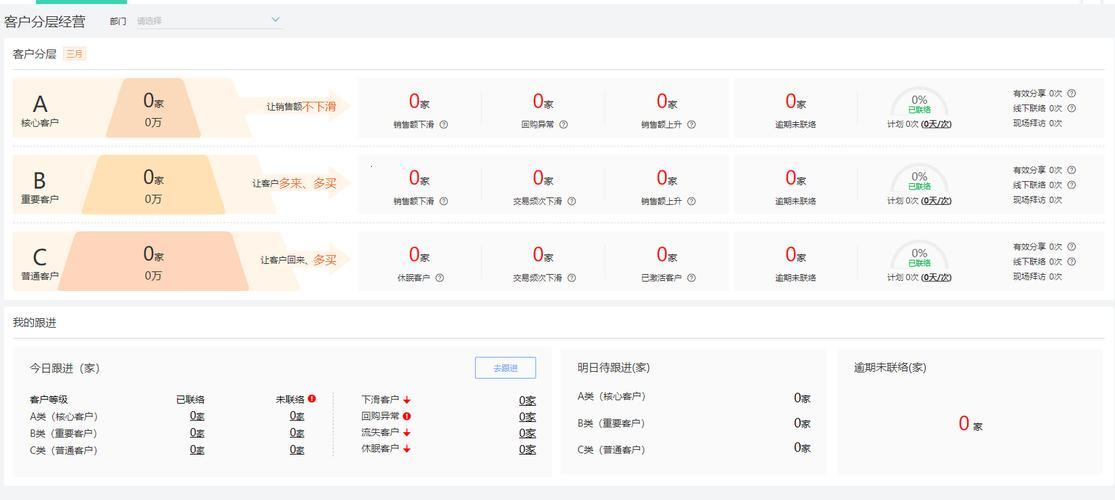Open help icon beside row C 休眠客户
This screenshot has height=500, width=1115.
[x=439, y=278]
